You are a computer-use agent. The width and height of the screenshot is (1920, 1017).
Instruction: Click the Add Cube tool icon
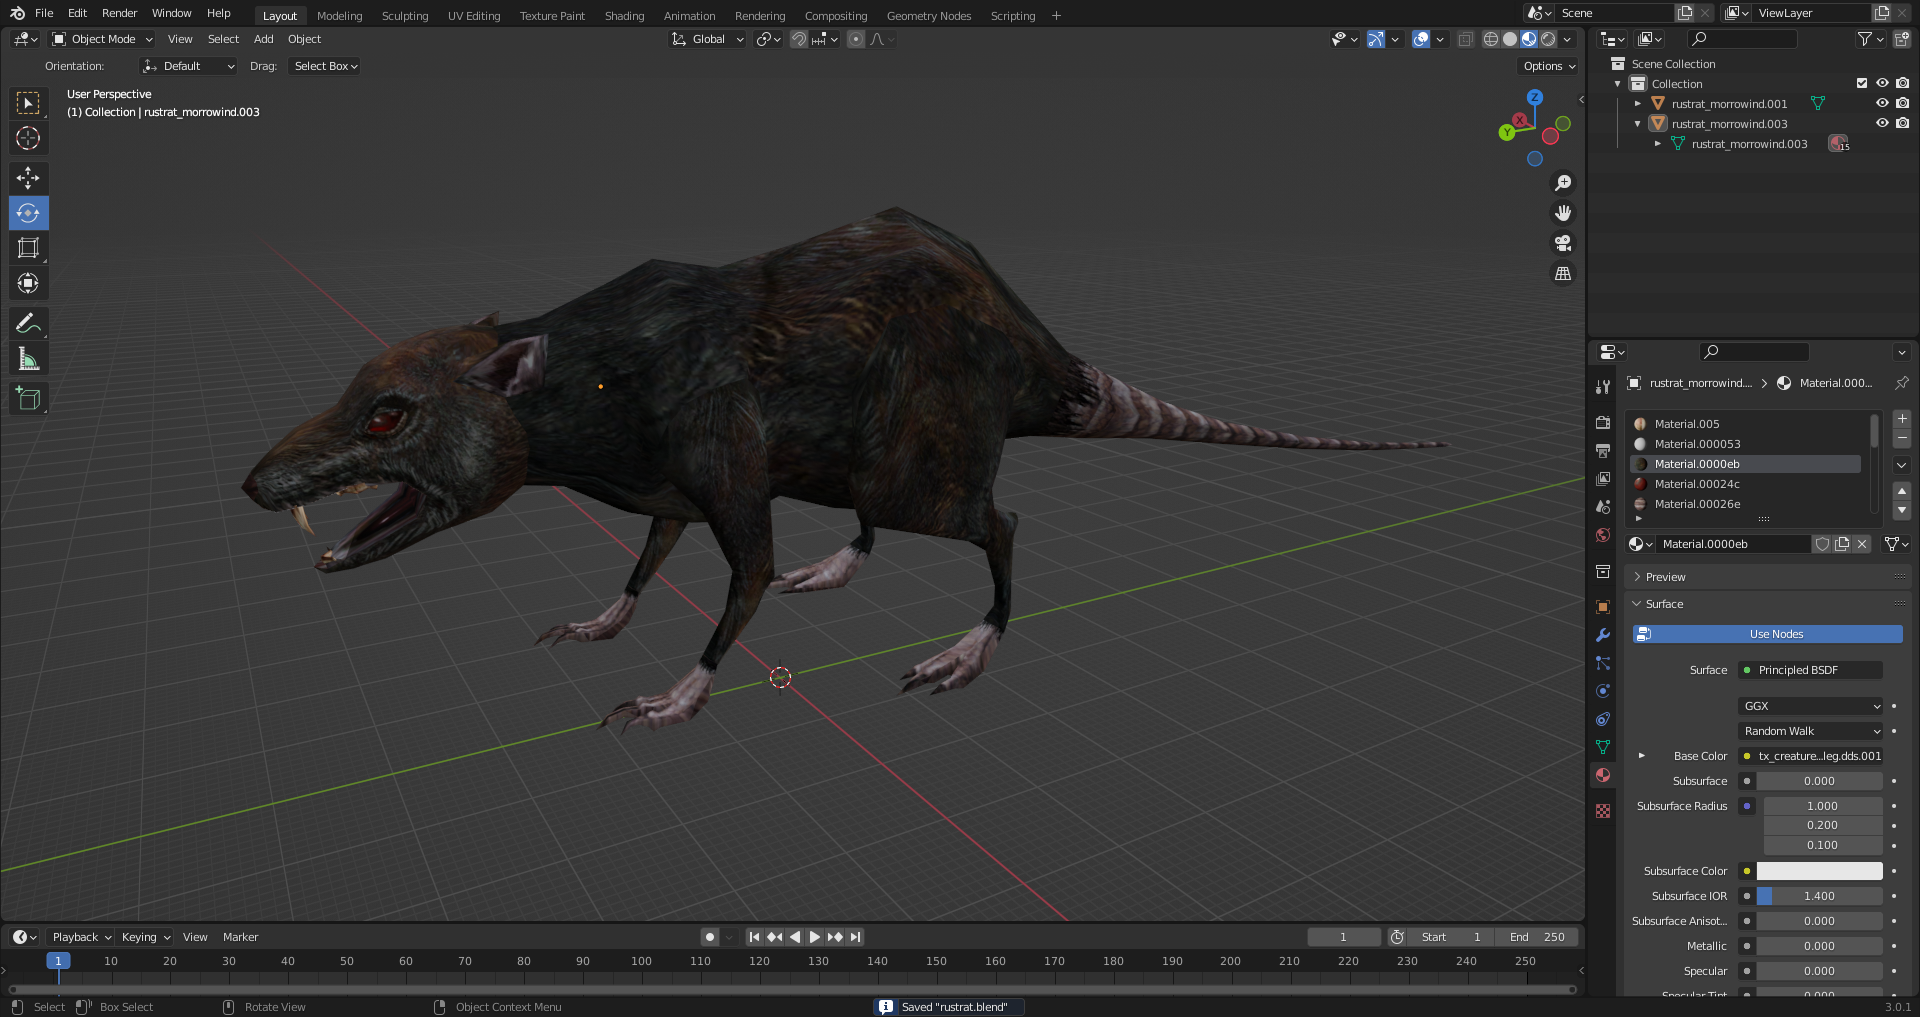28,398
